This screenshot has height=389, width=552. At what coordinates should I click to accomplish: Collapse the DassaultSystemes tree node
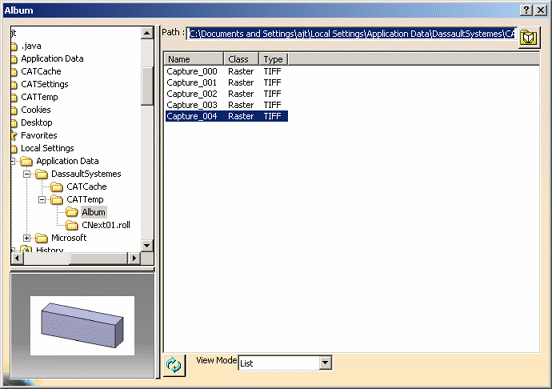27,174
